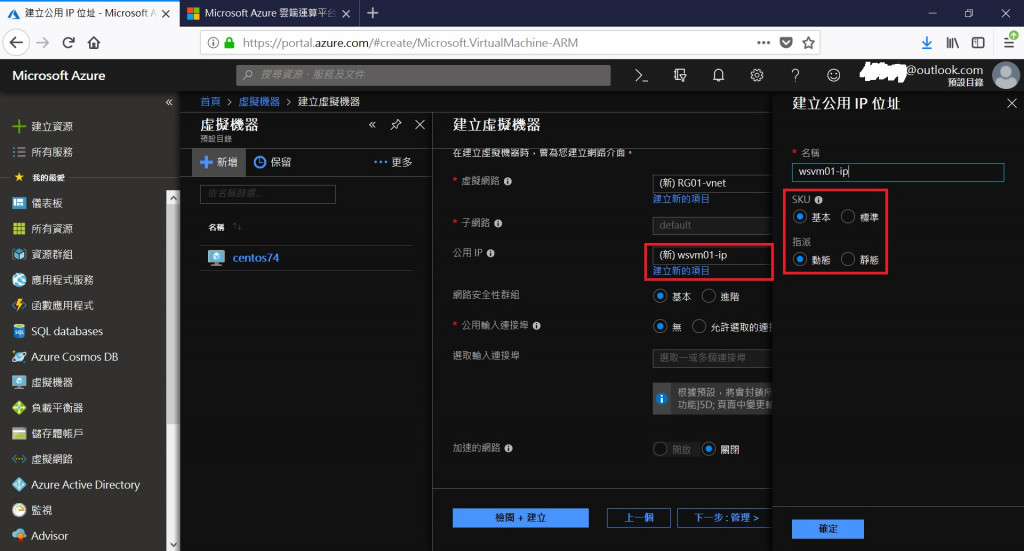Open Firefox hamburger menu
The image size is (1024, 551).
[1009, 43]
